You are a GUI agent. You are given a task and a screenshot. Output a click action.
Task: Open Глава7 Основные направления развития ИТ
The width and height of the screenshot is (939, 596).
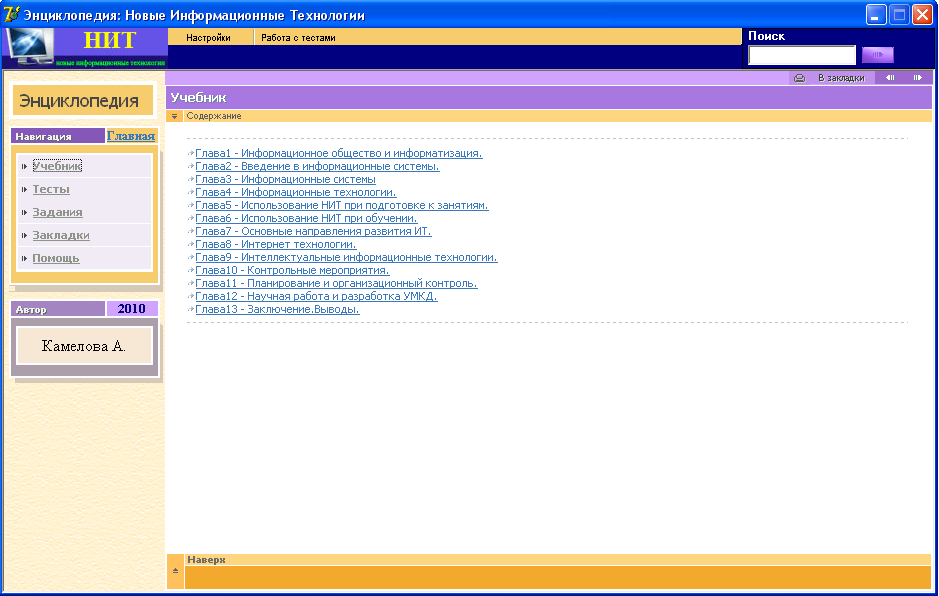coord(313,231)
